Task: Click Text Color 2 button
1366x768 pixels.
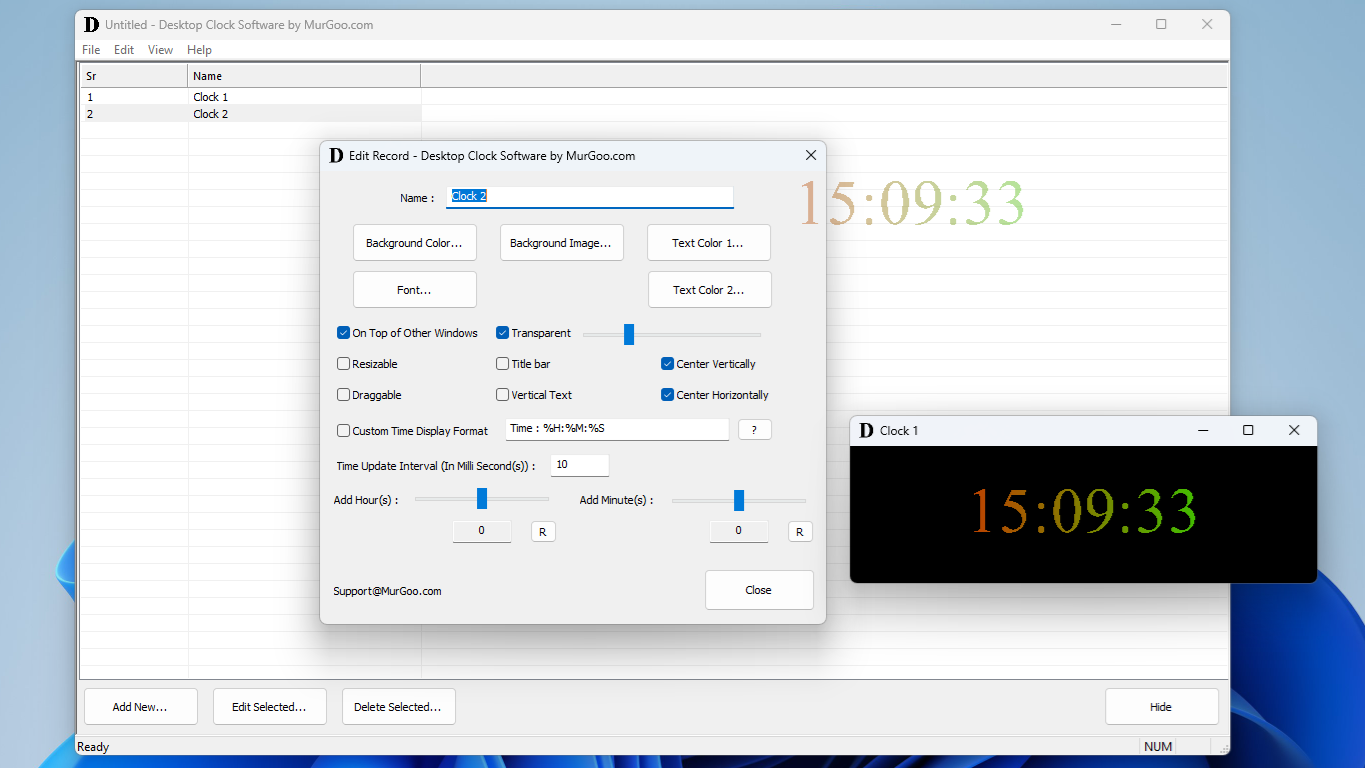Action: [x=709, y=289]
